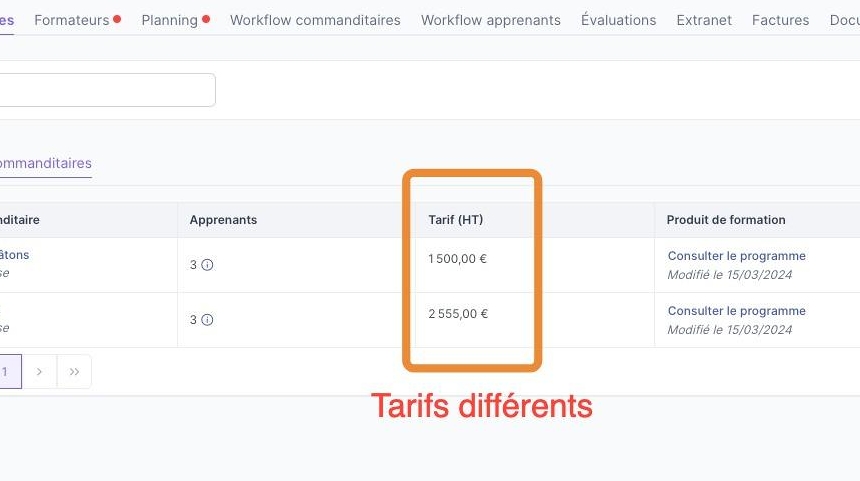Switch to the Factures tab
The image size is (860, 481).
pyautogui.click(x=780, y=20)
